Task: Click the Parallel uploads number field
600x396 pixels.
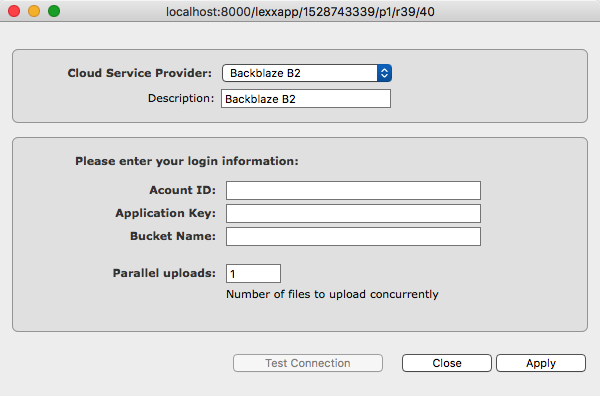Action: pyautogui.click(x=253, y=274)
